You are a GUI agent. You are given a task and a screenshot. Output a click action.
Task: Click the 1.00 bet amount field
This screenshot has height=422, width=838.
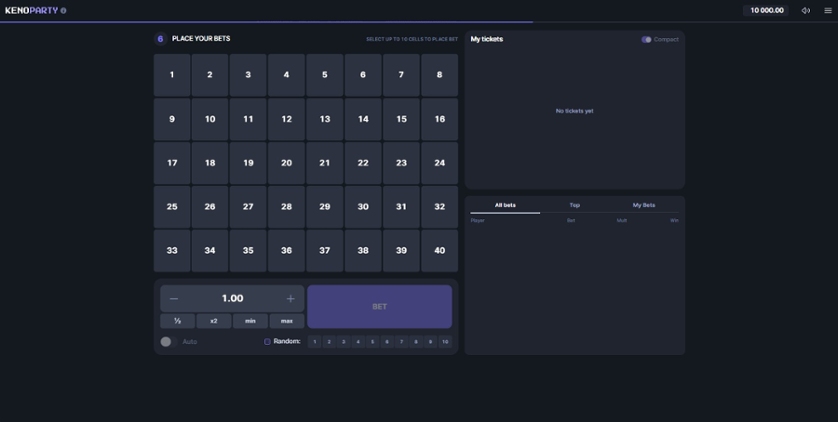(232, 299)
